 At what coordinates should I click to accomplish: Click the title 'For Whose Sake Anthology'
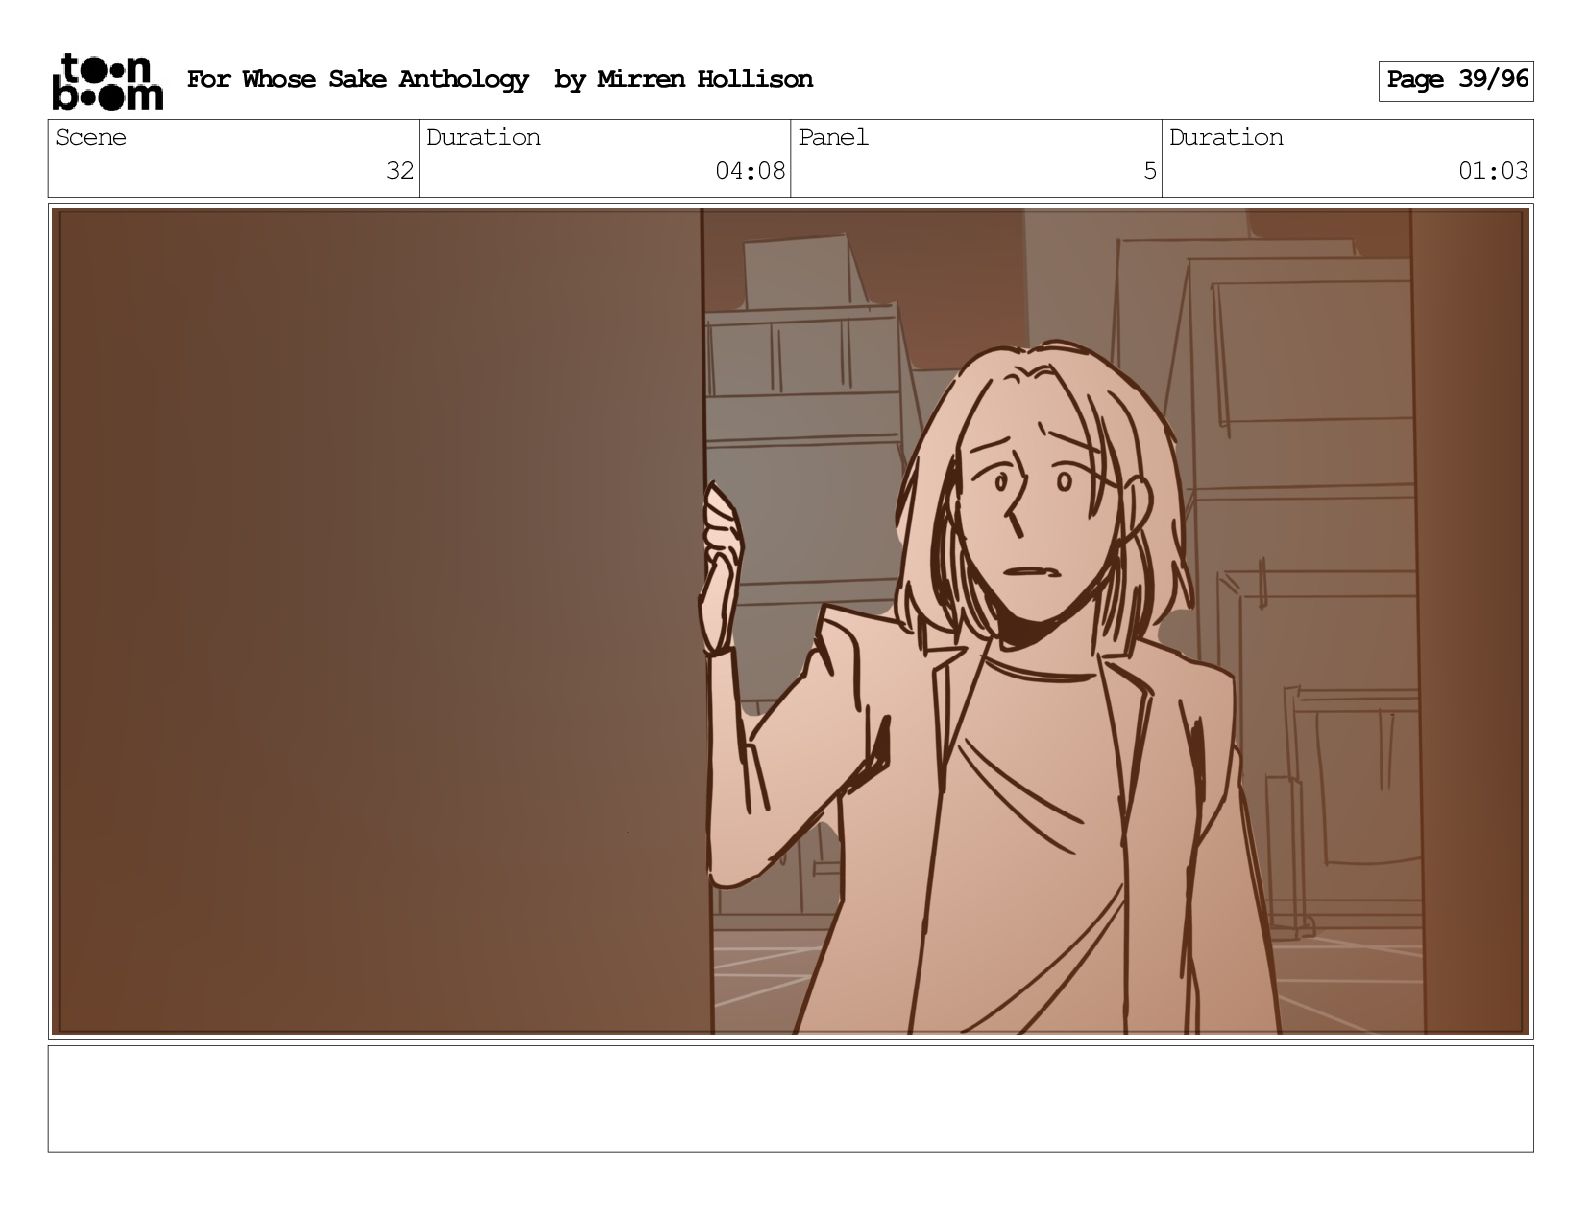click(x=357, y=80)
